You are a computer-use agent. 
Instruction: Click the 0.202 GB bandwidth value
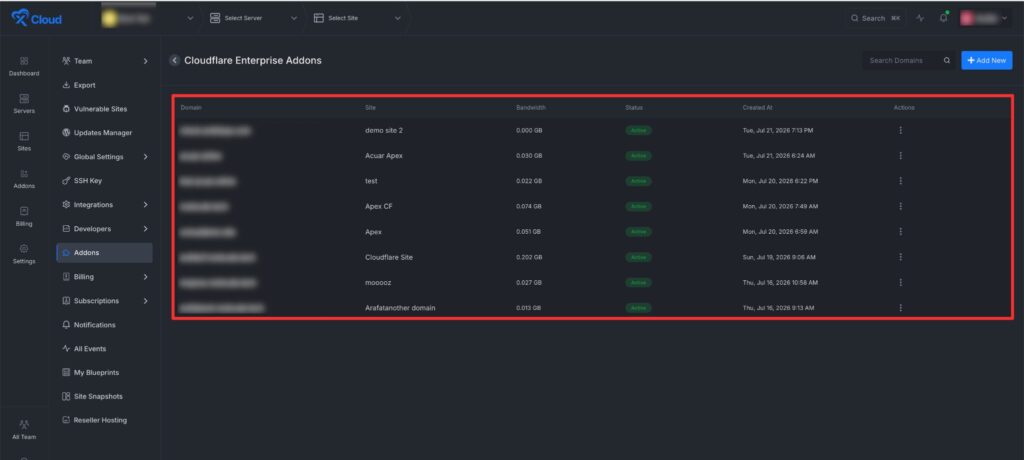529,257
